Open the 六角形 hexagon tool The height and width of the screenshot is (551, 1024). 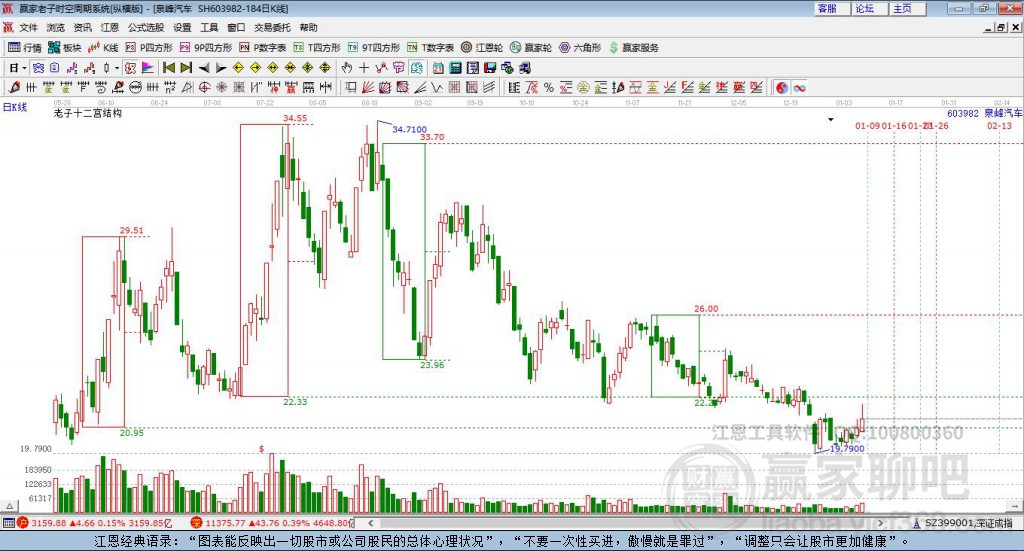[580, 48]
